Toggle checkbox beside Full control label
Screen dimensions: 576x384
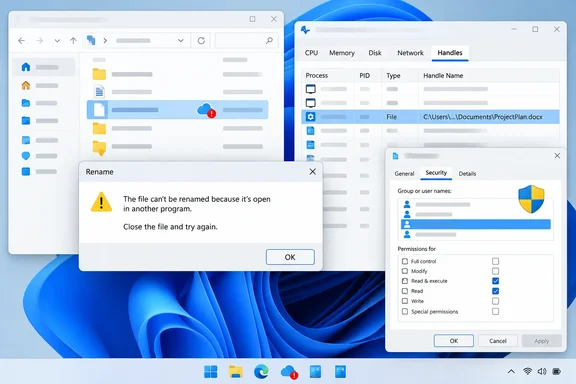click(405, 261)
